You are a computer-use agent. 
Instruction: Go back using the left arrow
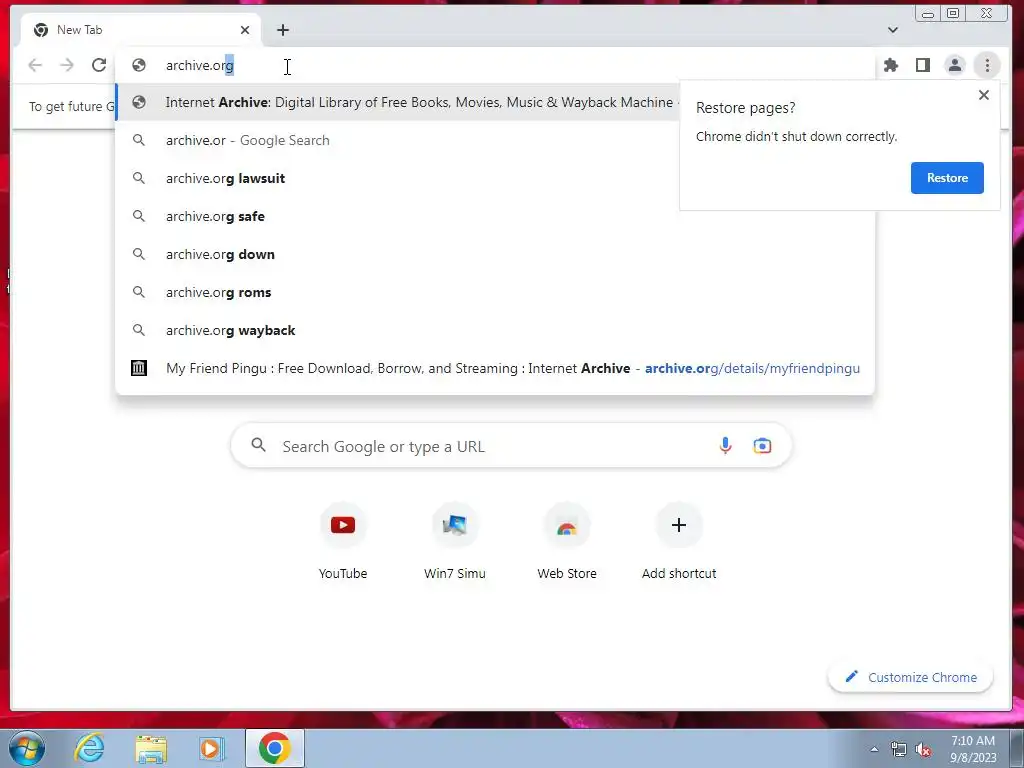35,65
